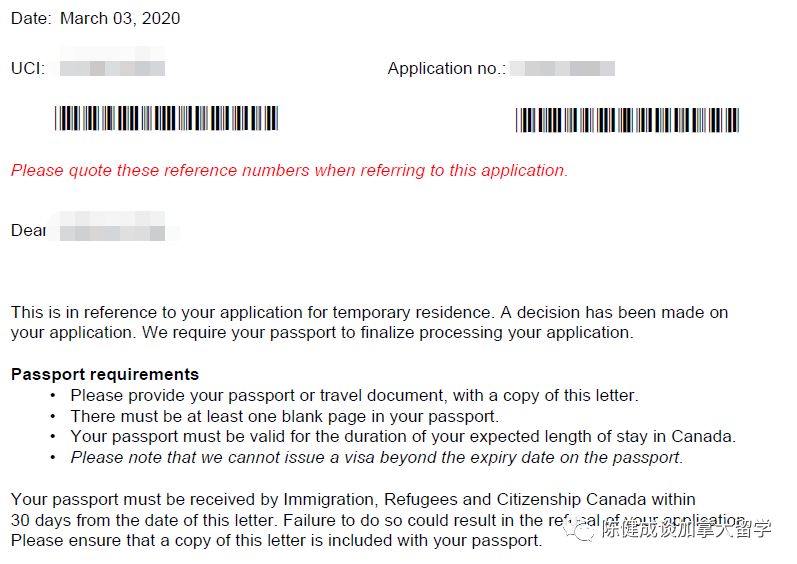797x564 pixels.
Task: Click the barcode under the UCI number
Action: [x=166, y=119]
